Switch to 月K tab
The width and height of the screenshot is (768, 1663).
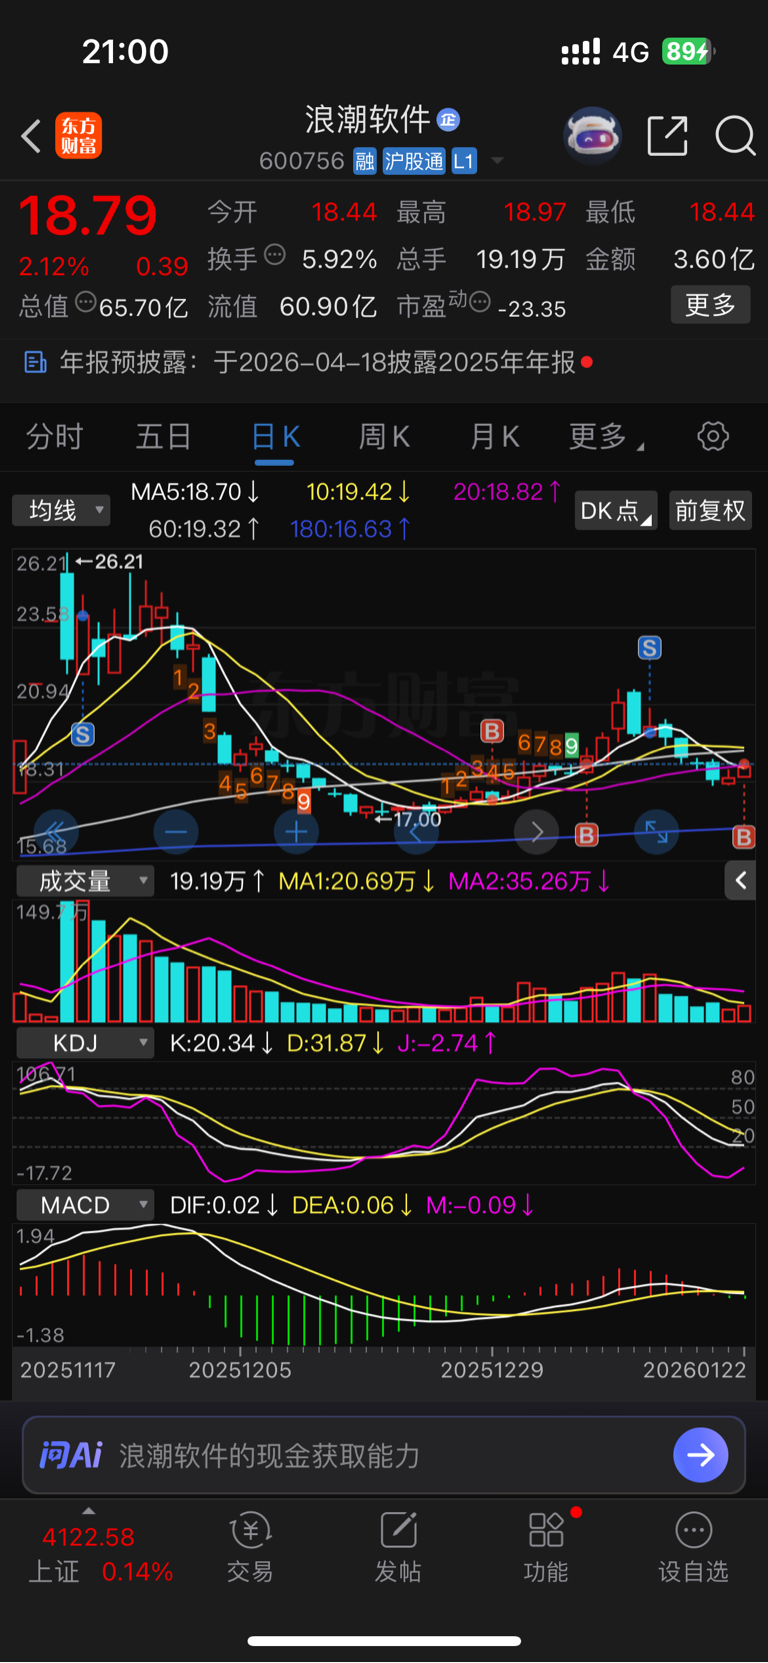495,437
